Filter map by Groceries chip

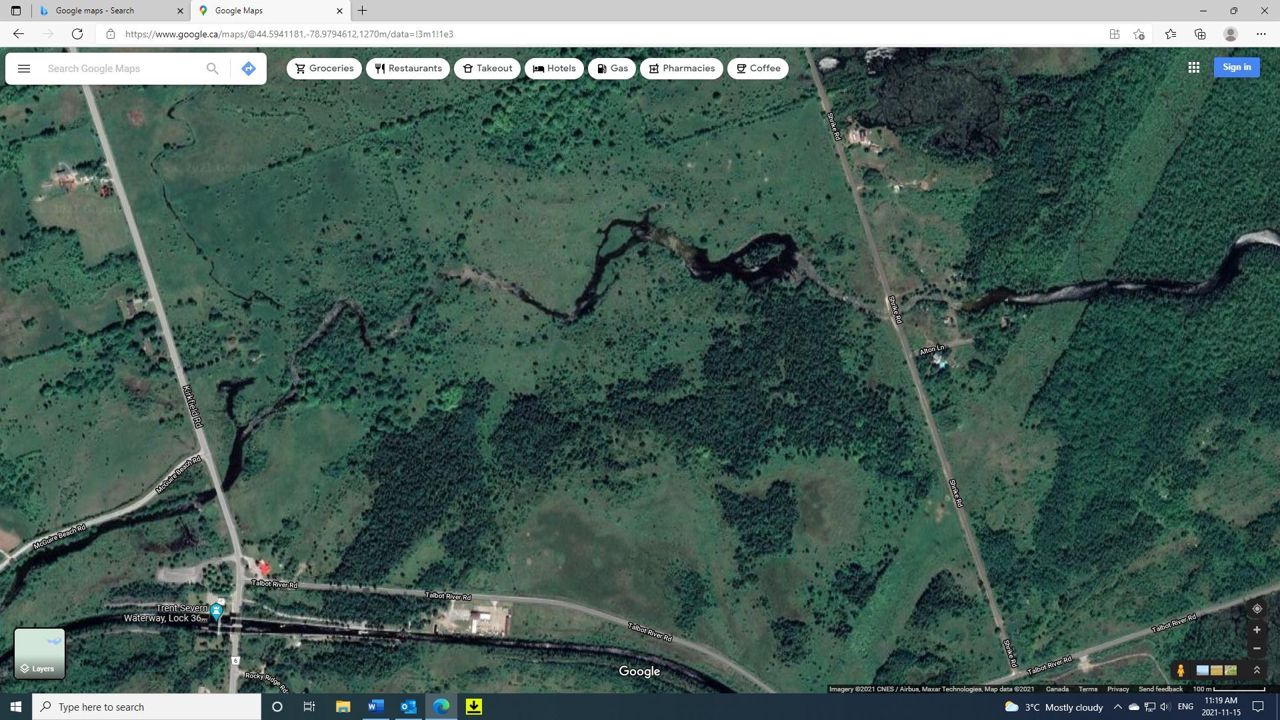(x=324, y=69)
